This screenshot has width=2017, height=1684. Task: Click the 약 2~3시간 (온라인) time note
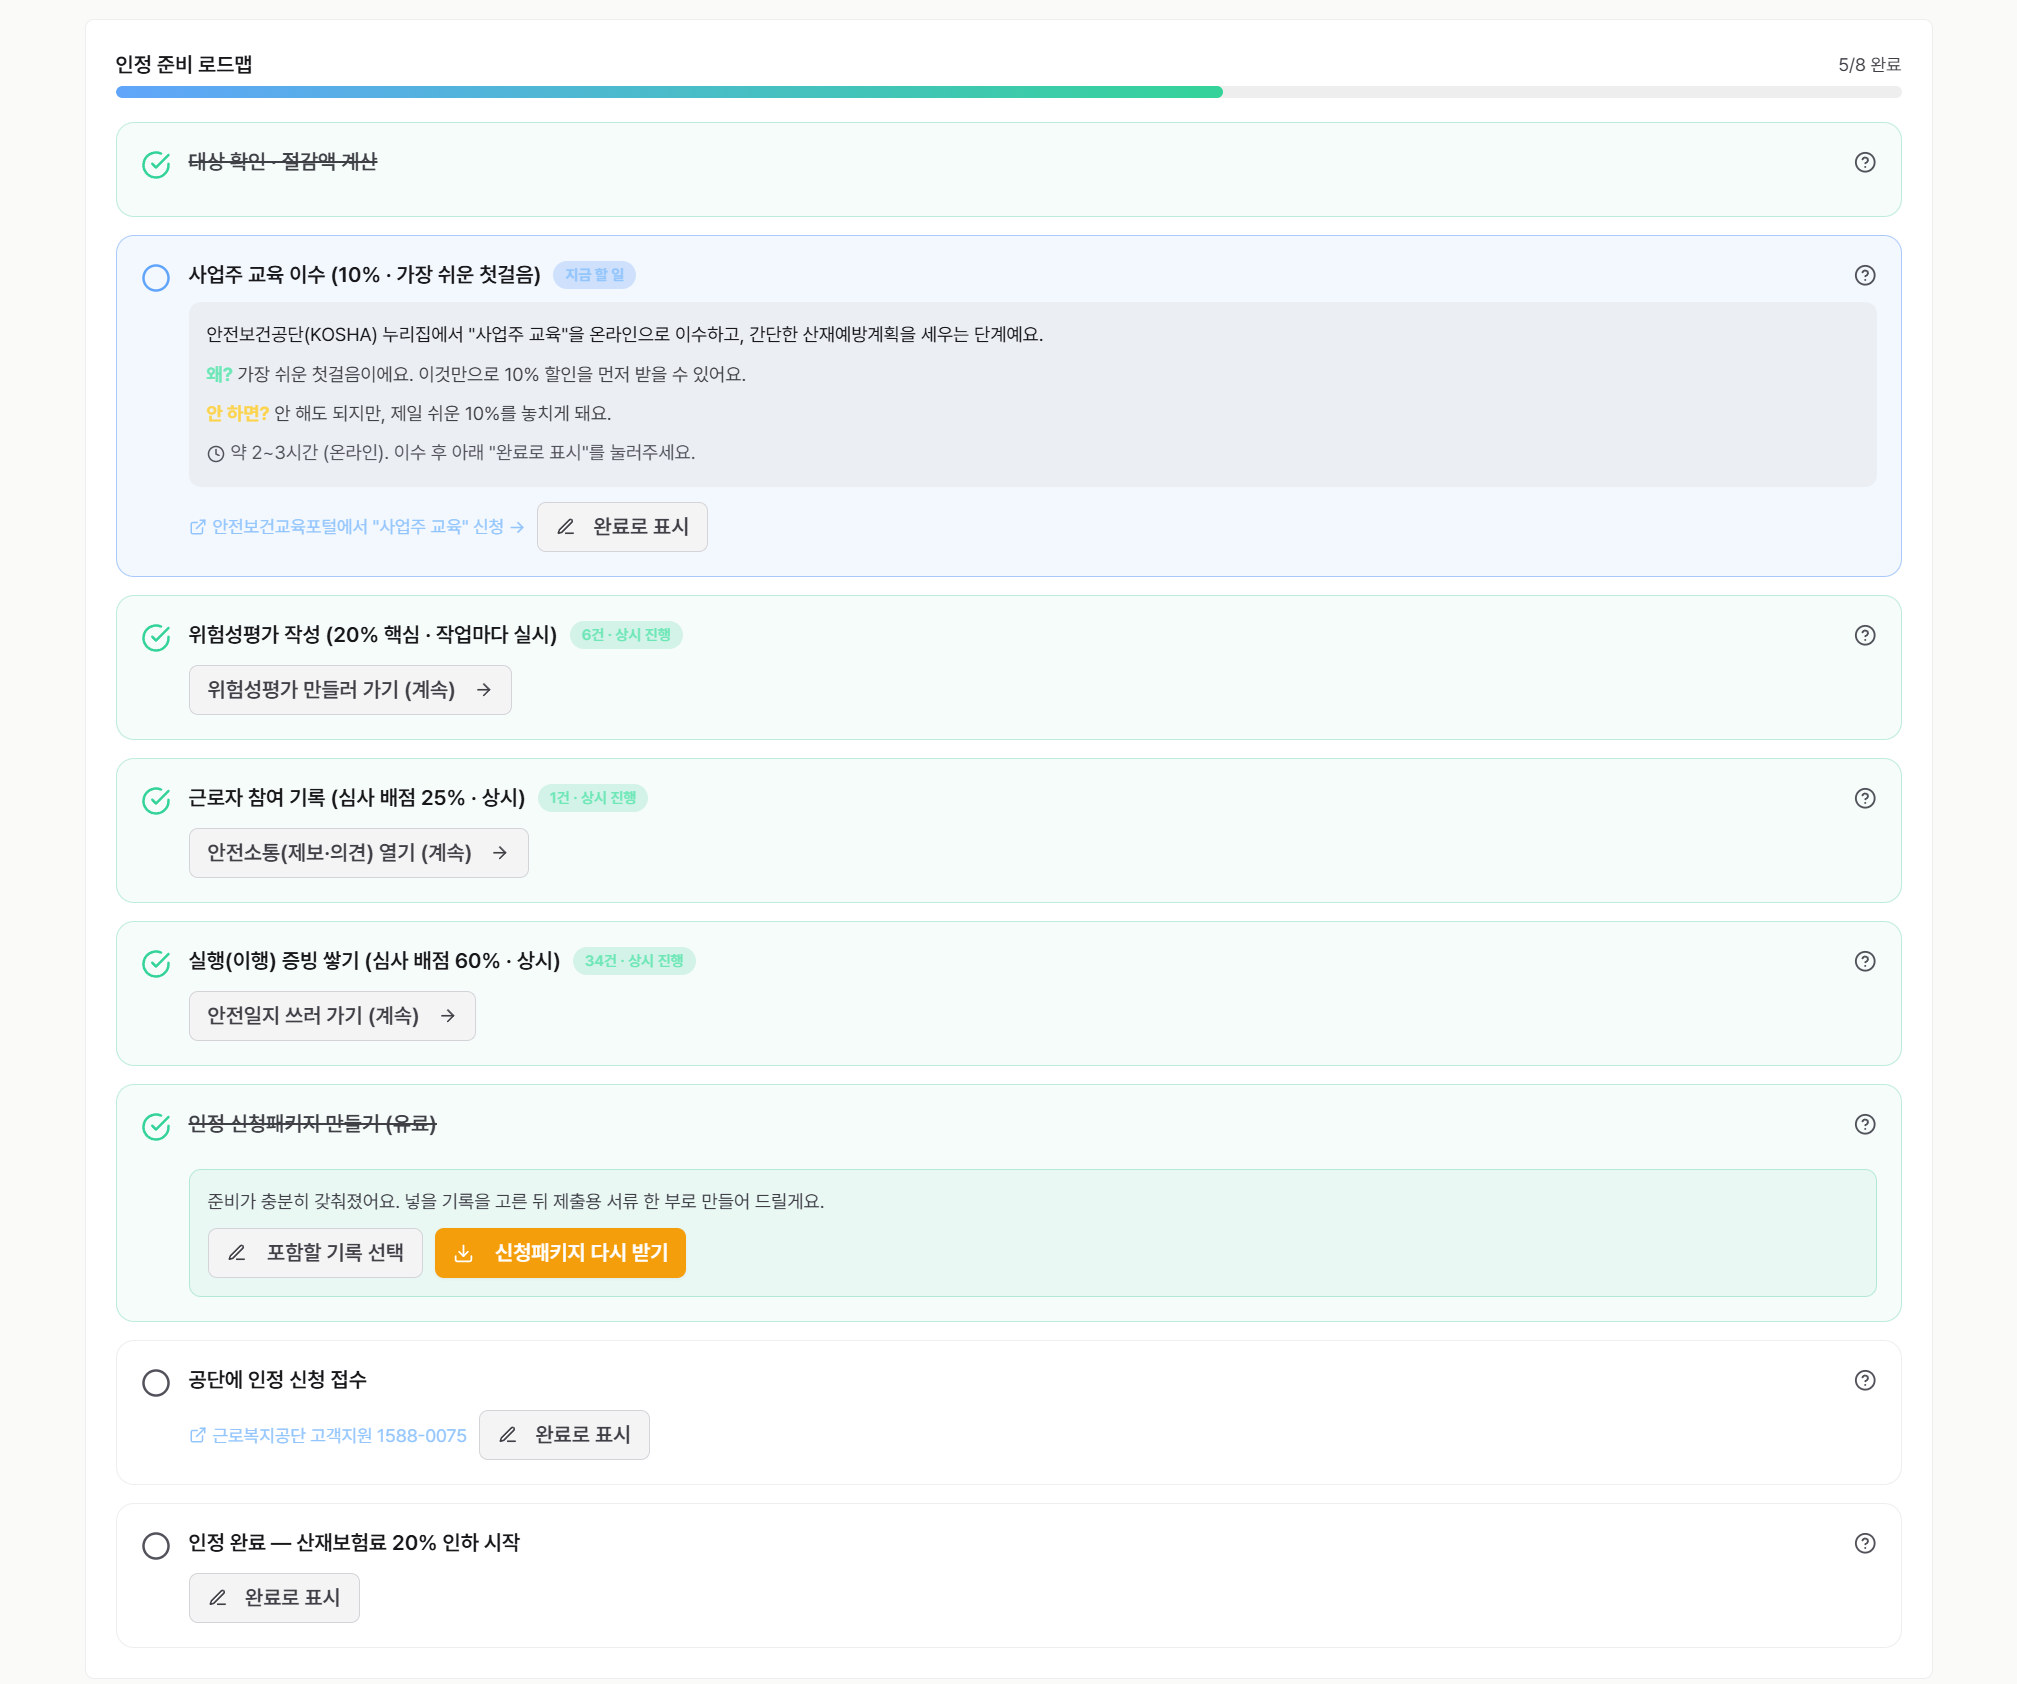coord(451,453)
